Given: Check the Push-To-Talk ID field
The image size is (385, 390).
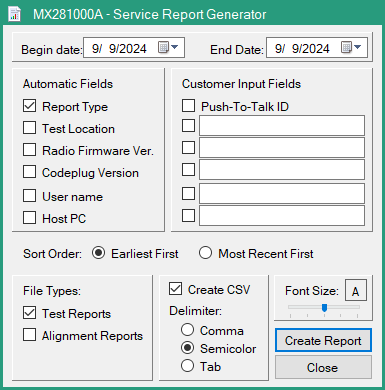Looking at the screenshot, I should 189,106.
